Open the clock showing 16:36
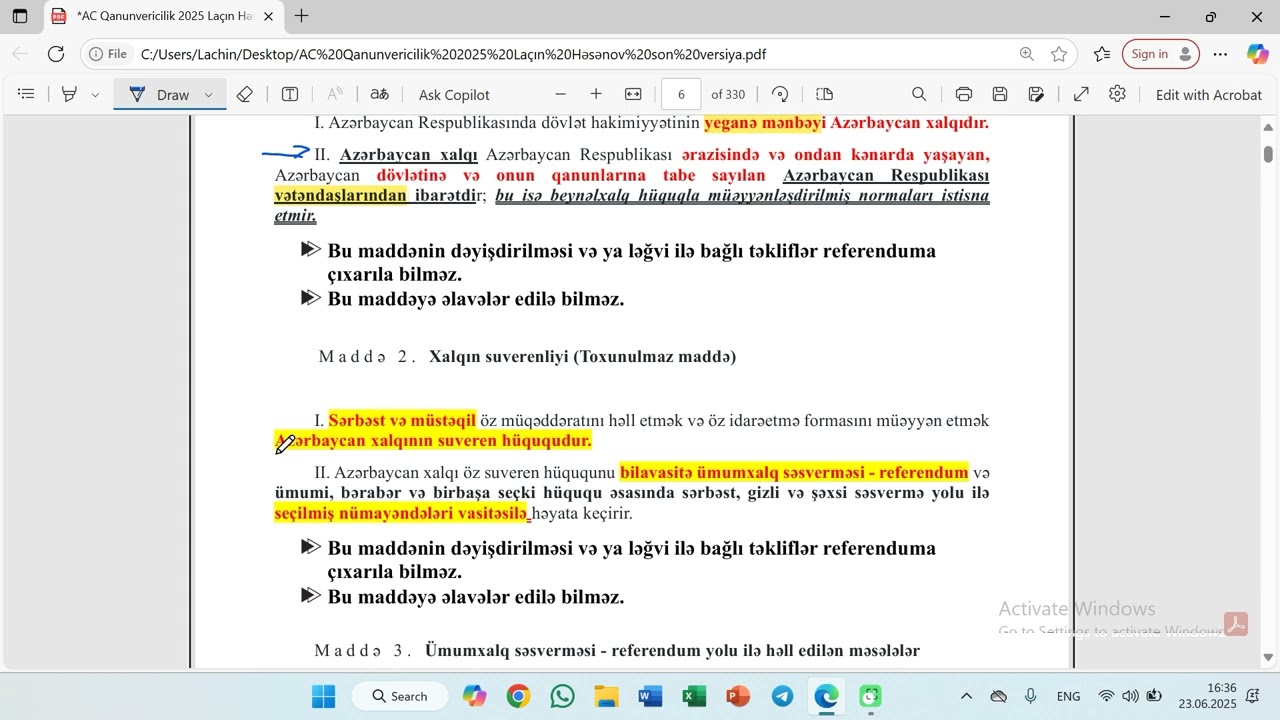The image size is (1280, 720). (x=1207, y=696)
